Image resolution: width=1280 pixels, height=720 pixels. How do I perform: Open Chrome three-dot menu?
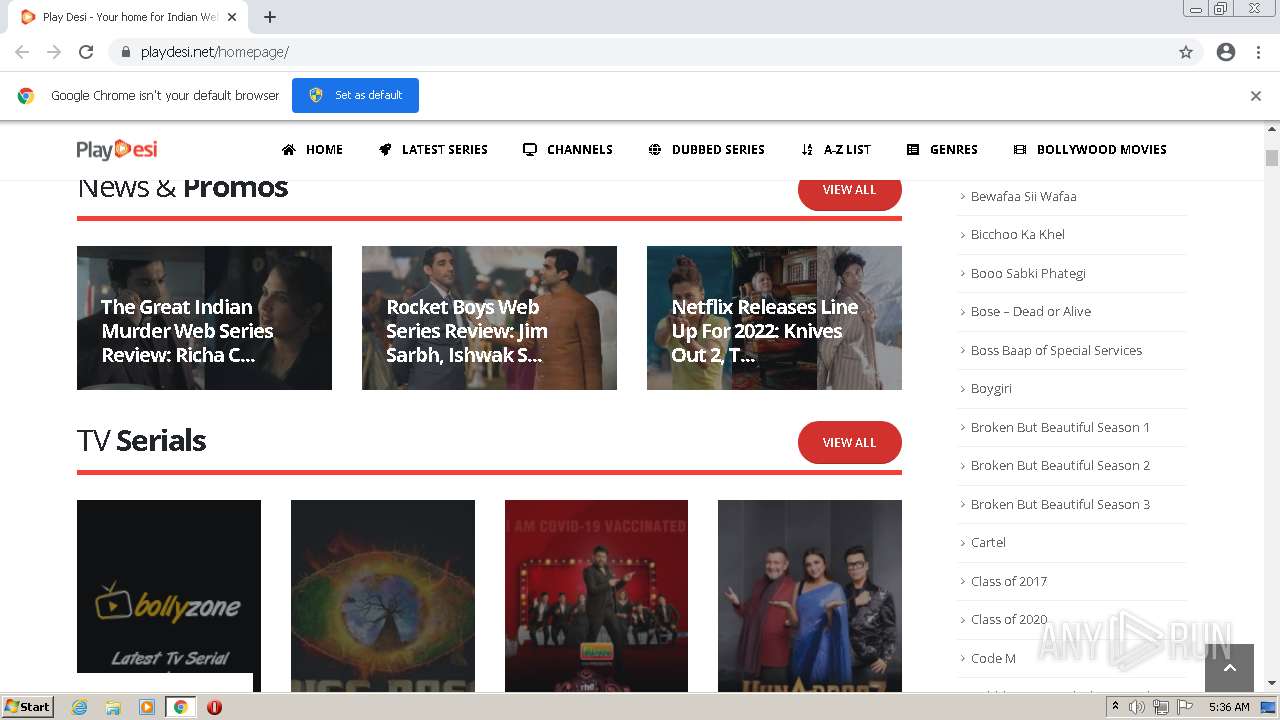(x=1258, y=52)
